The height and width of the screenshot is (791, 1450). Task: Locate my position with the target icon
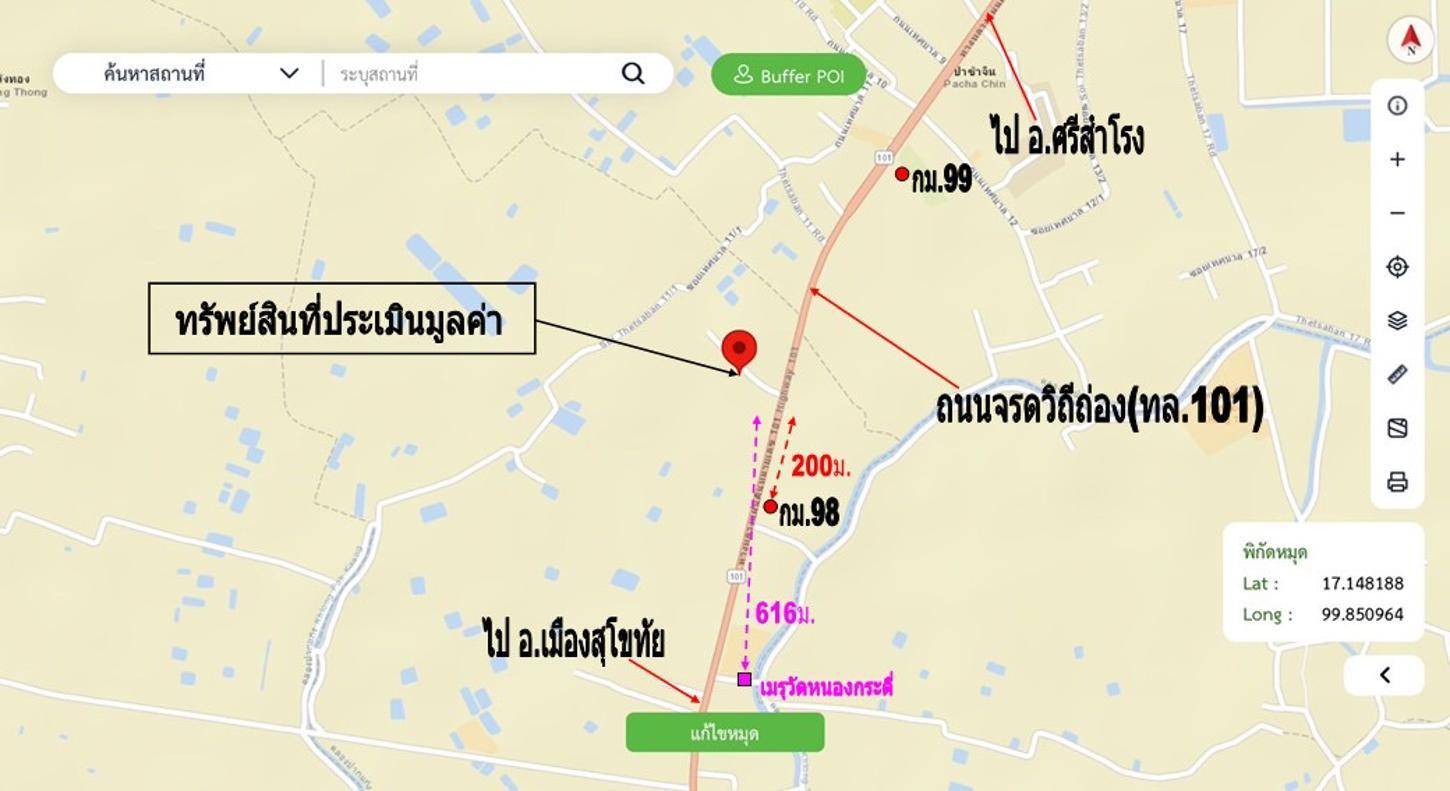[x=1397, y=267]
